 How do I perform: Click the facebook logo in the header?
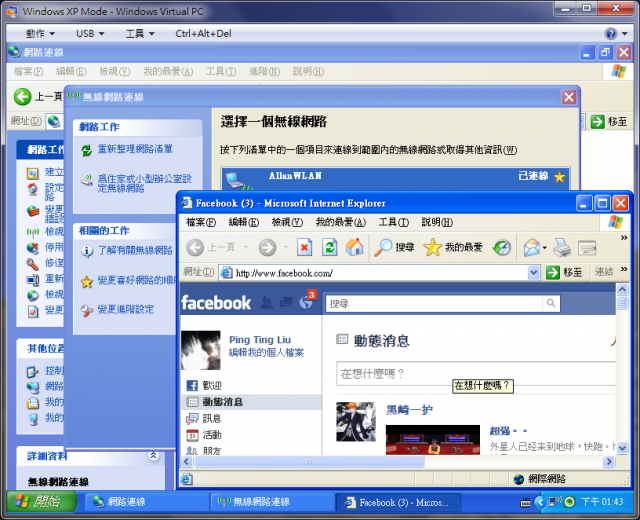pyautogui.click(x=216, y=303)
